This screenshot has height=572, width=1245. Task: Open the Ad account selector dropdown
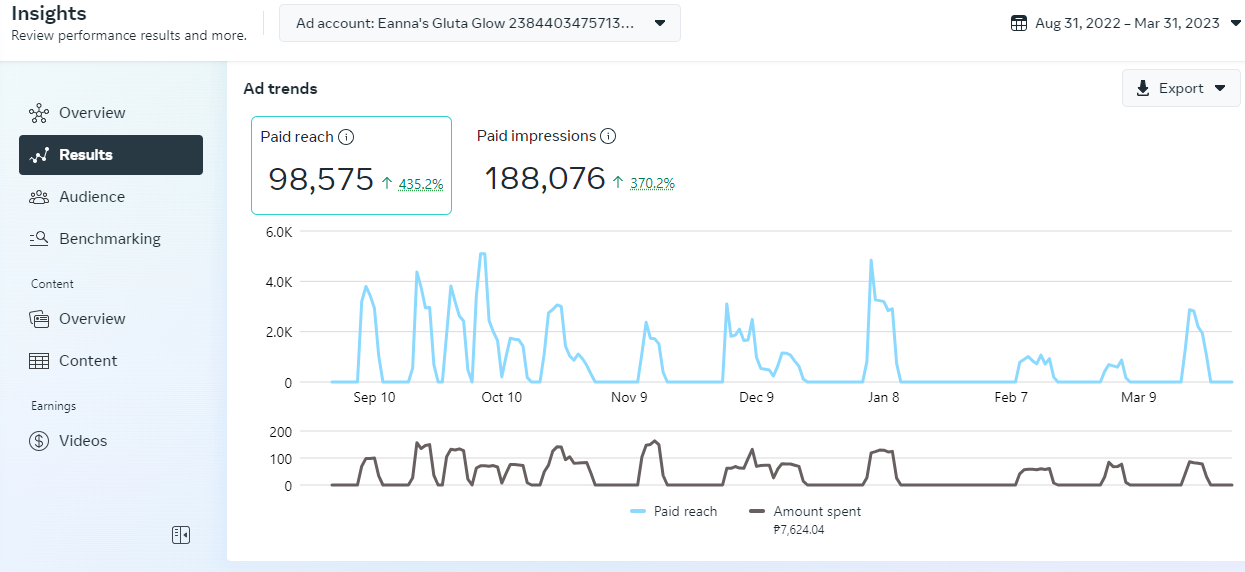point(480,23)
